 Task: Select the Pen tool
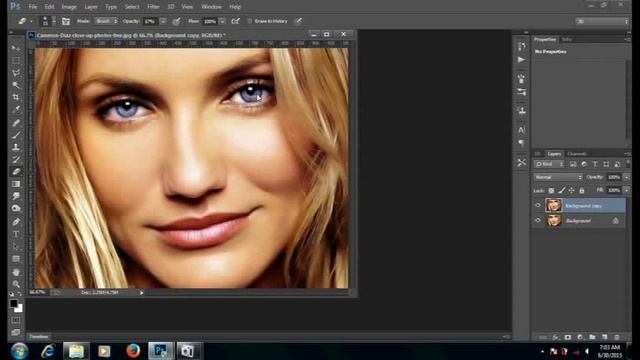click(x=16, y=222)
